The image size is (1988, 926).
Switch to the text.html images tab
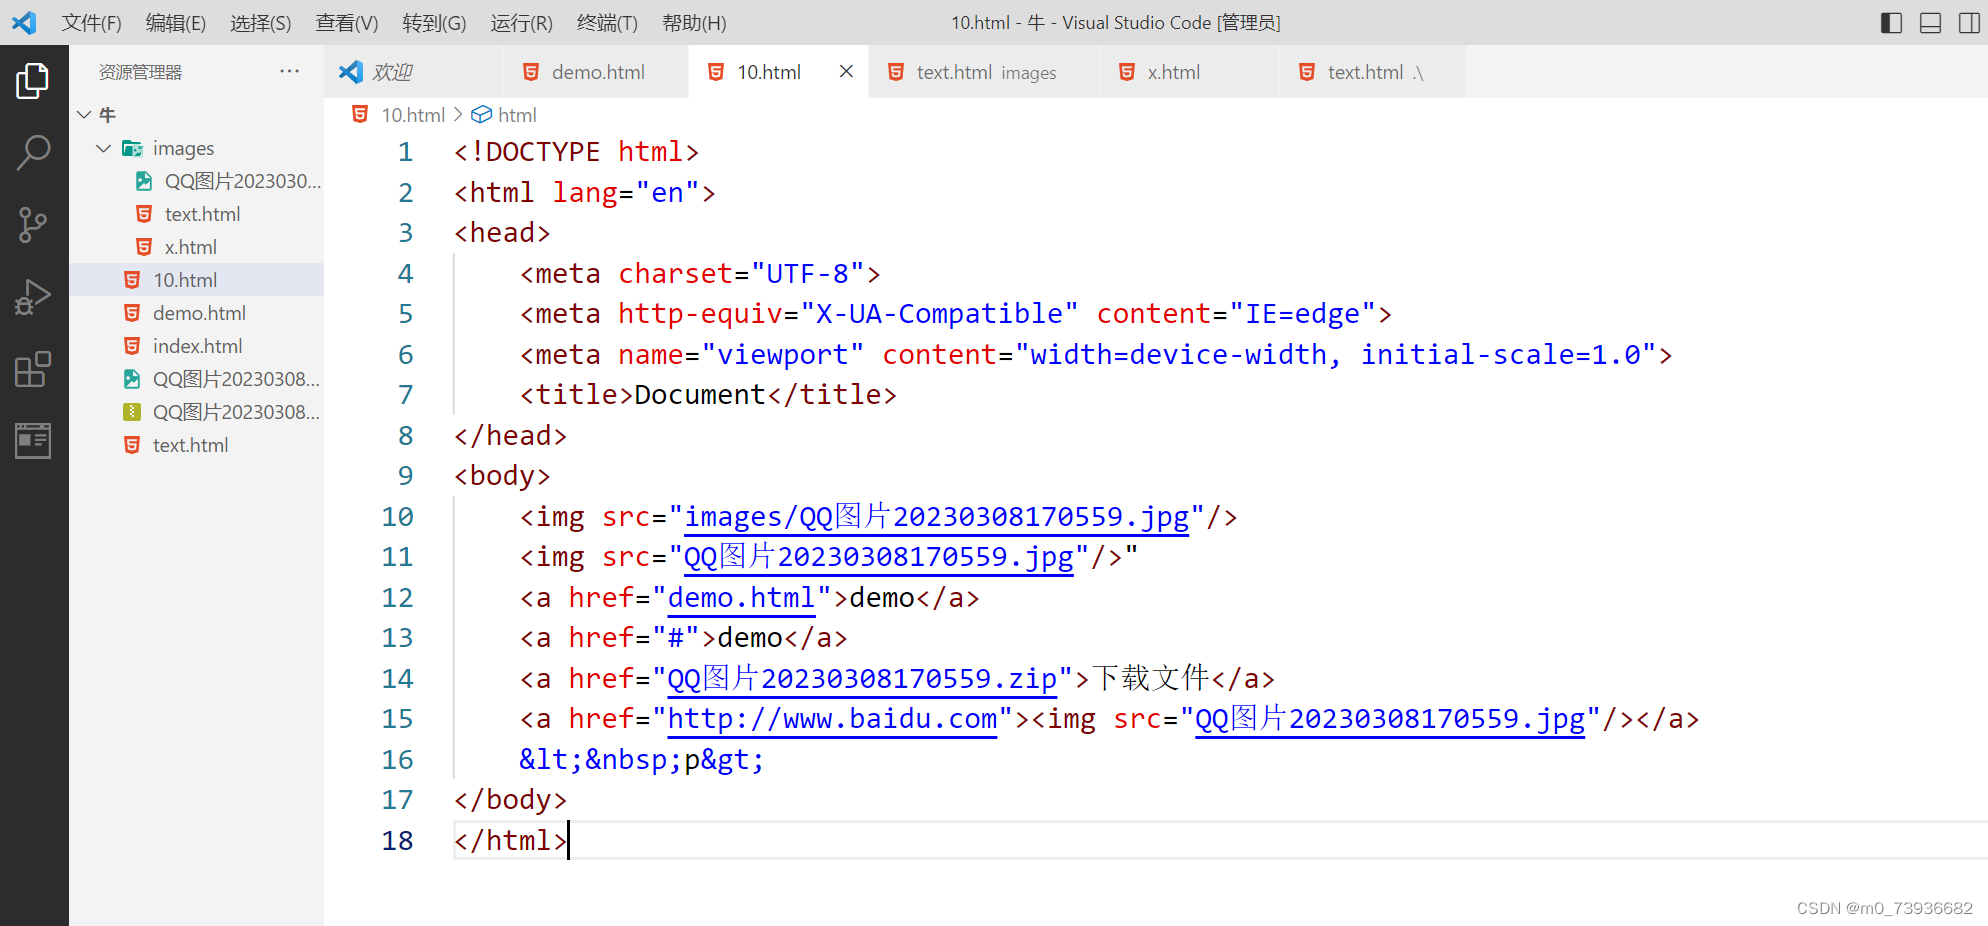985,72
